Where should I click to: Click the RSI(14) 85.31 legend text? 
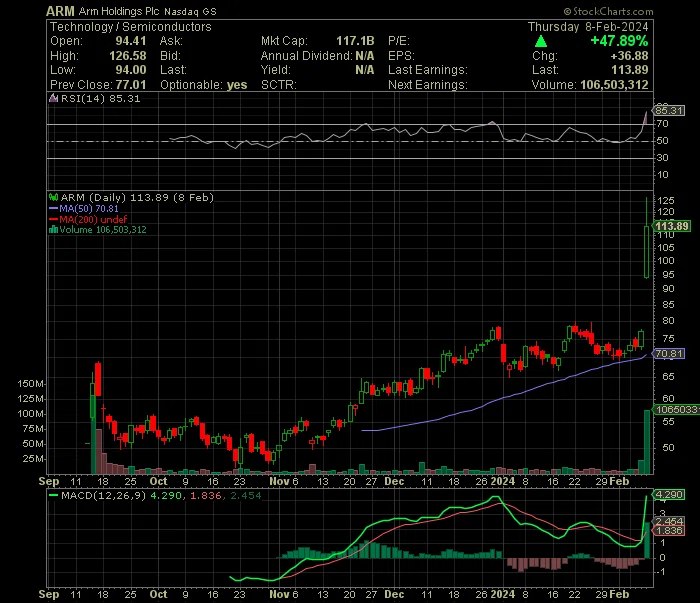[x=100, y=98]
